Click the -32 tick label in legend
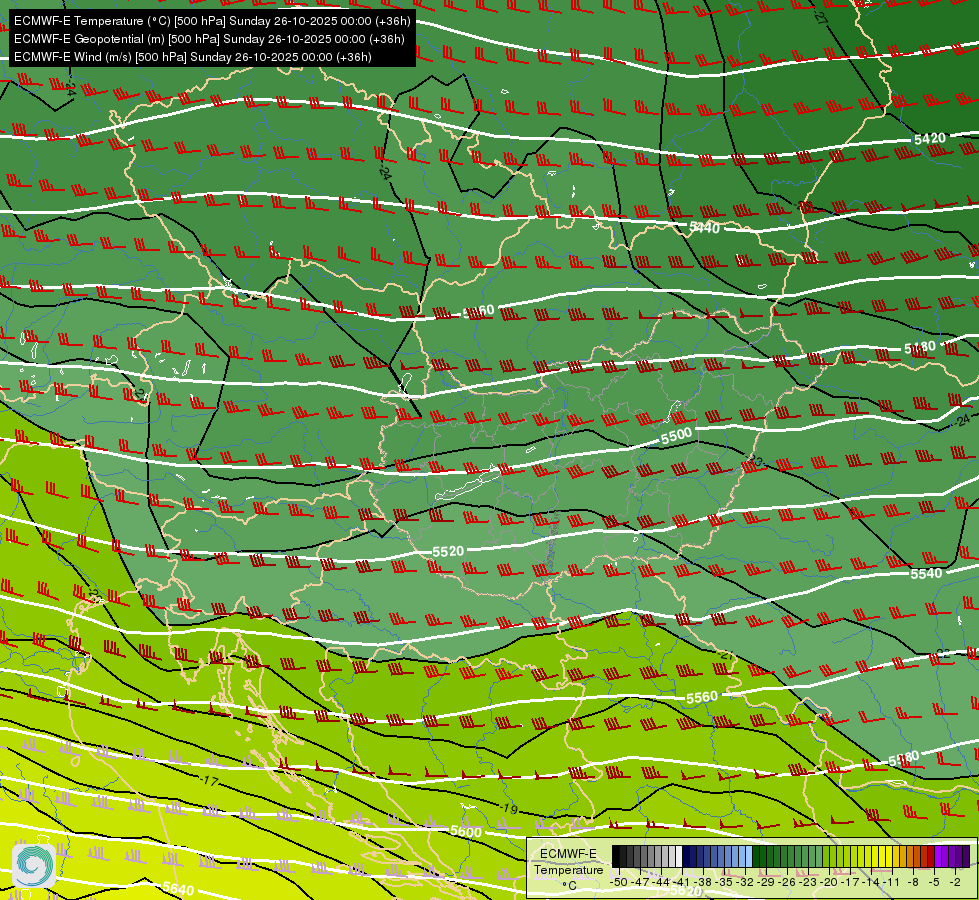Screen dimensions: 979x900 click(x=745, y=882)
